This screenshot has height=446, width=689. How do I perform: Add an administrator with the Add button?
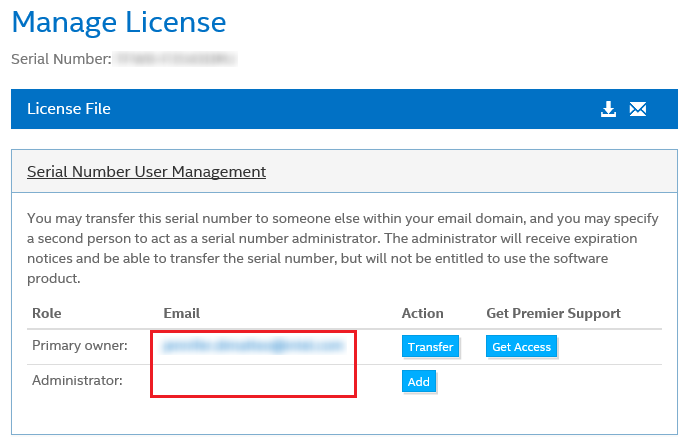click(419, 381)
